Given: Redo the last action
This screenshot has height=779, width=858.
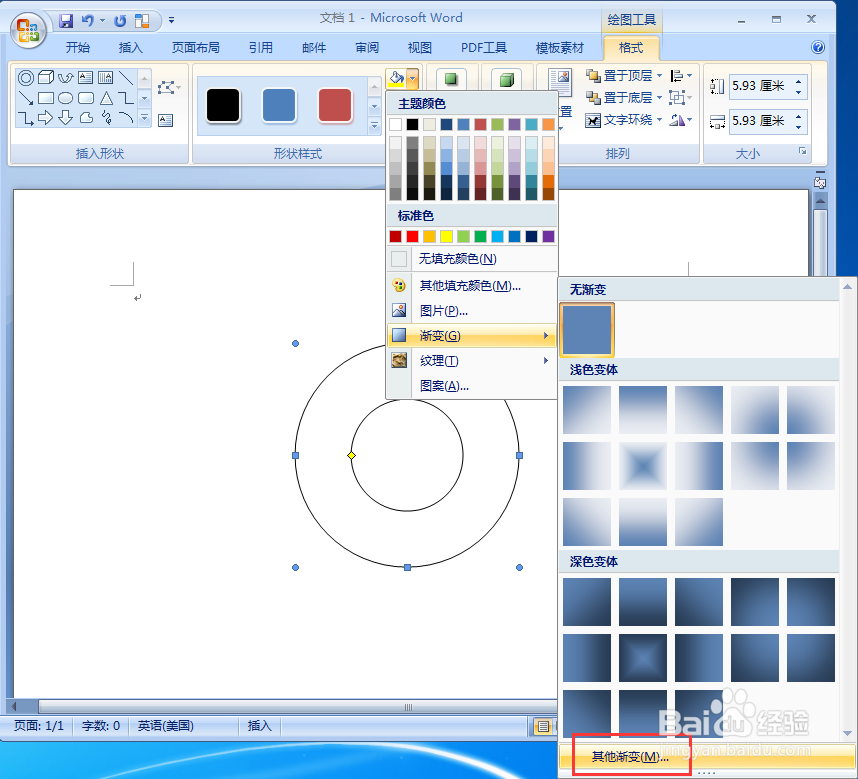Looking at the screenshot, I should 120,21.
